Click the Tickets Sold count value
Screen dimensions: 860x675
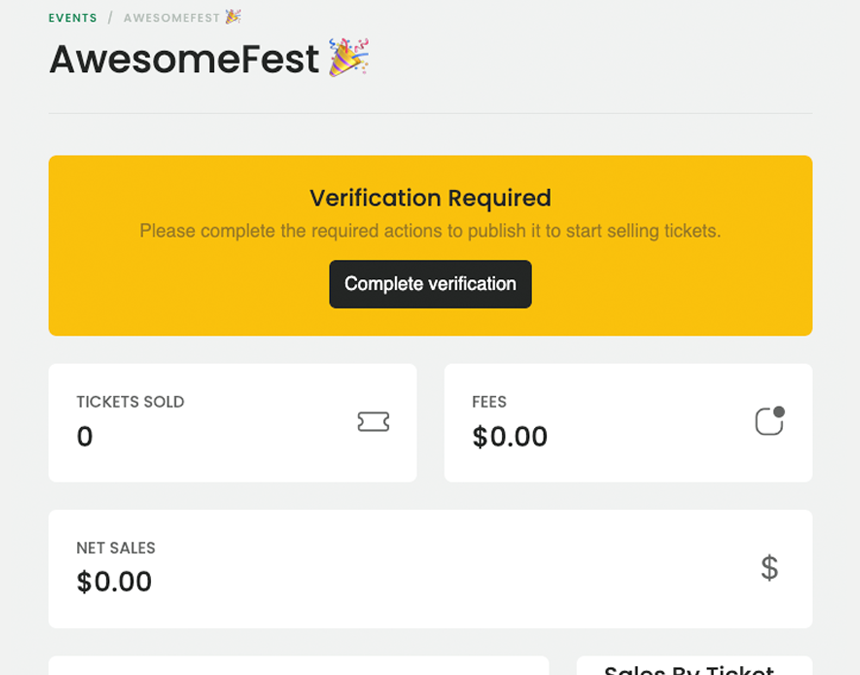[84, 436]
